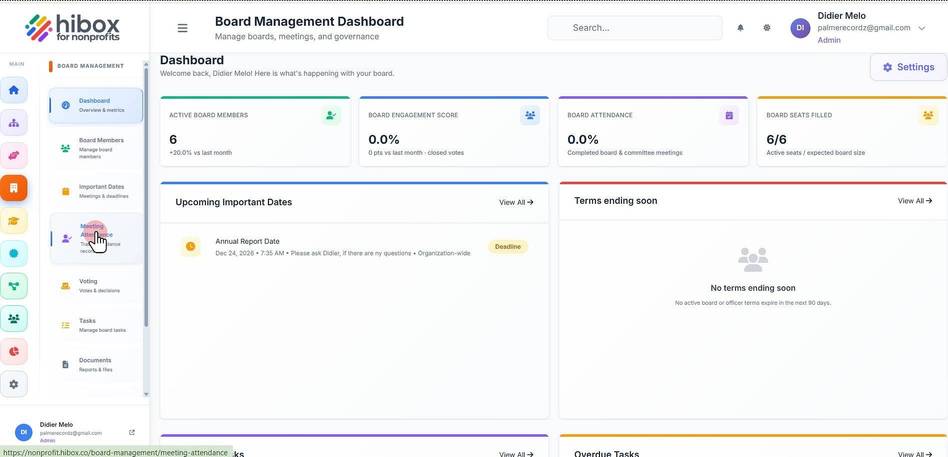Viewport: 948px width, 457px height.
Task: Click the teal circle icon in rail
Action: [14, 253]
